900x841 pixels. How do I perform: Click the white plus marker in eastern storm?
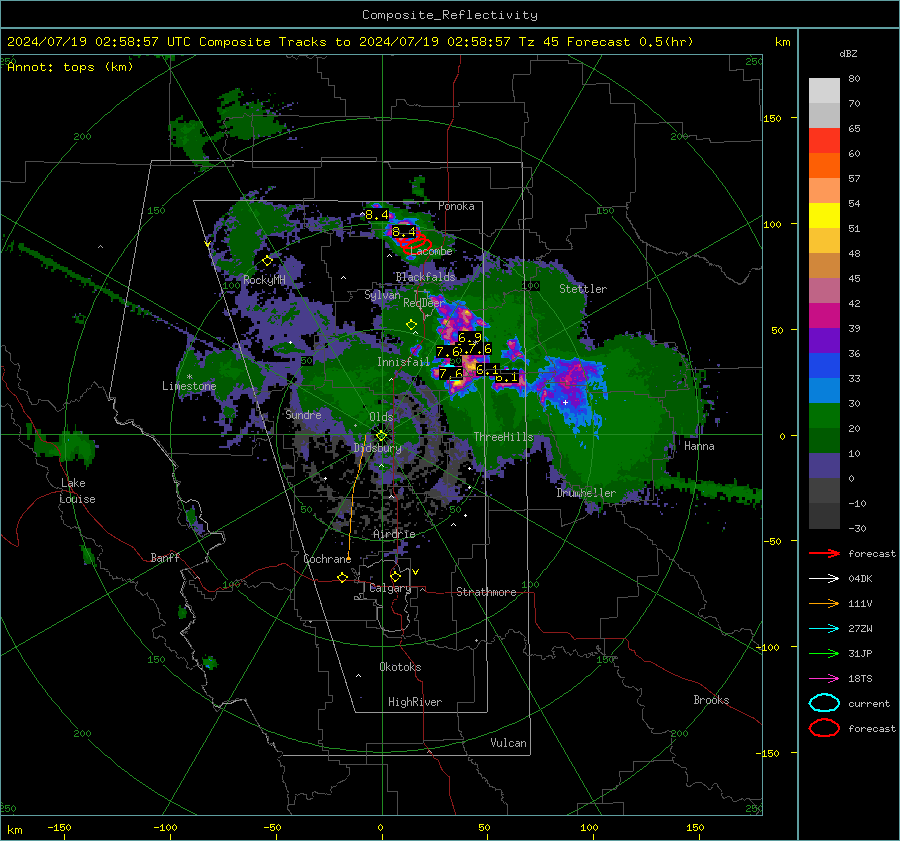click(x=565, y=402)
